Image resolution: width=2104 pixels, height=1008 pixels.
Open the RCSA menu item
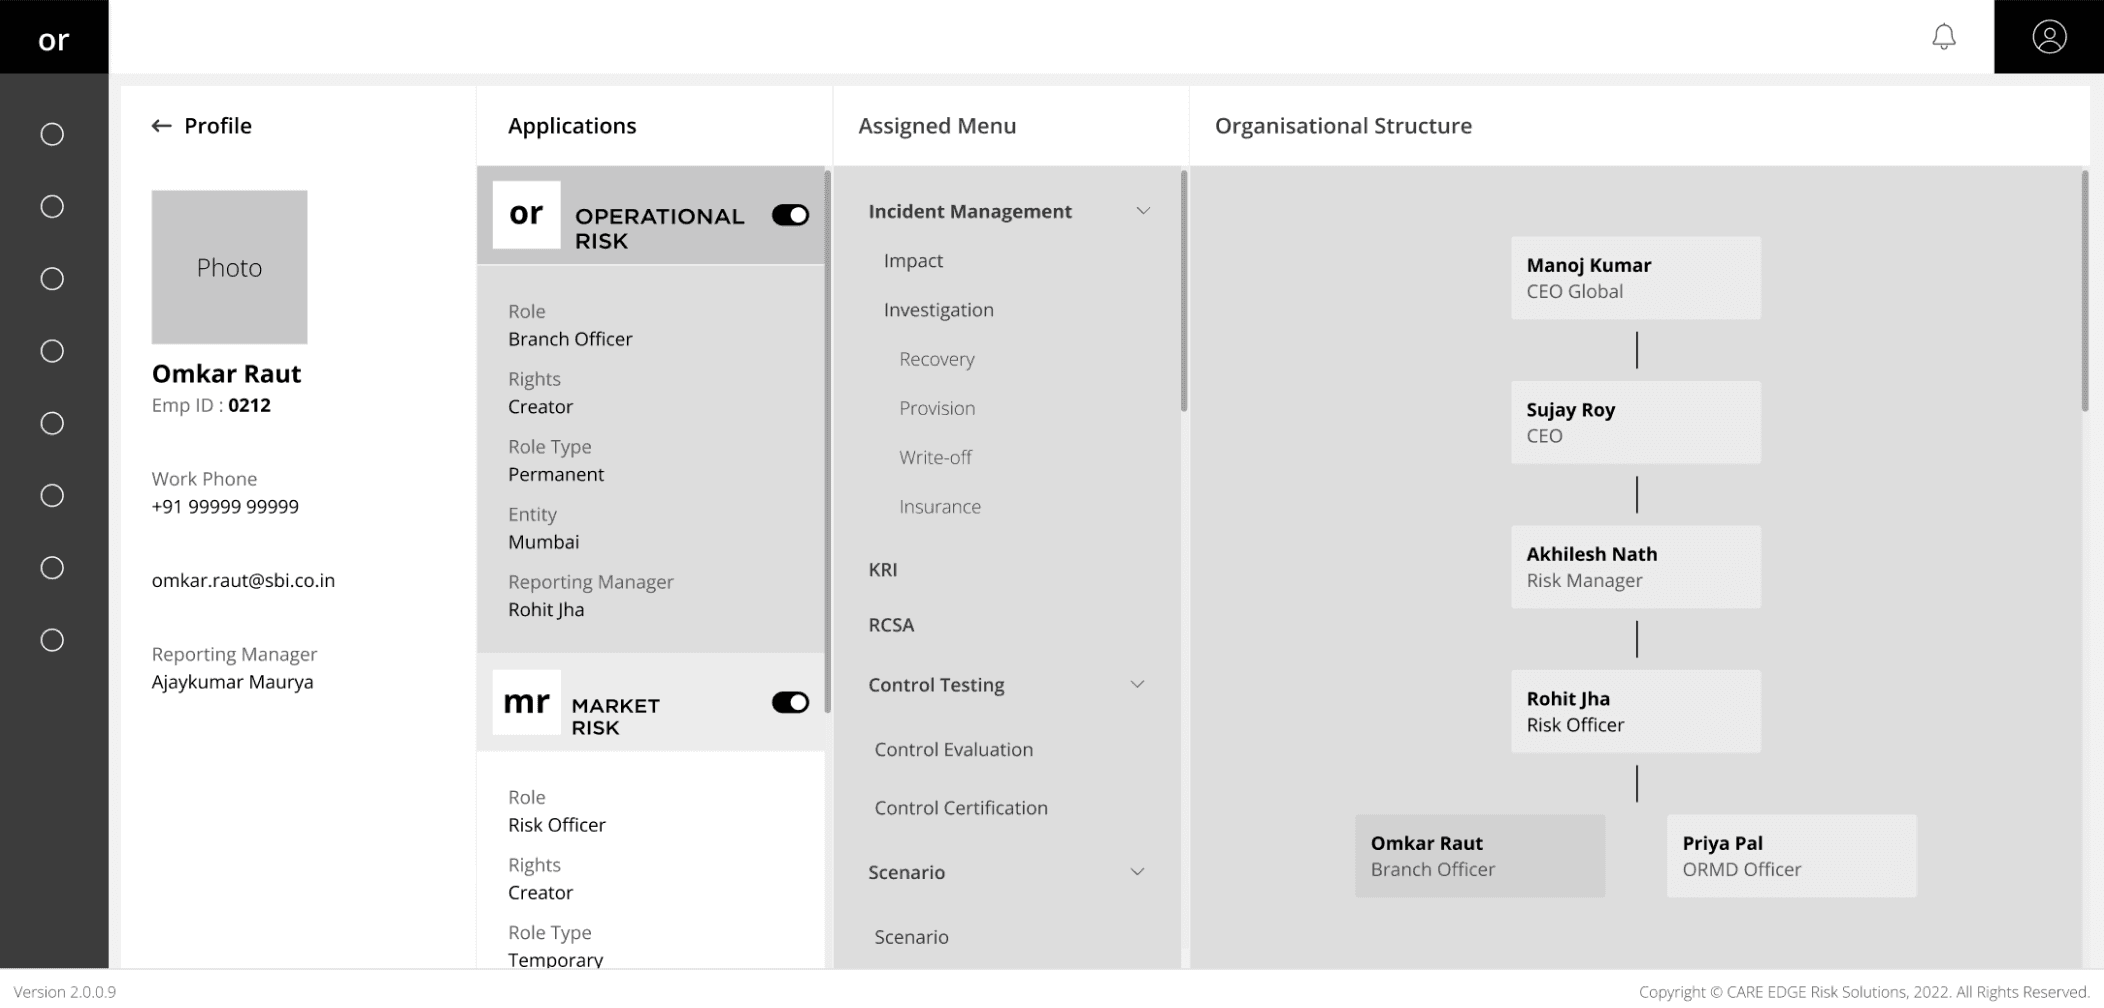[891, 625]
